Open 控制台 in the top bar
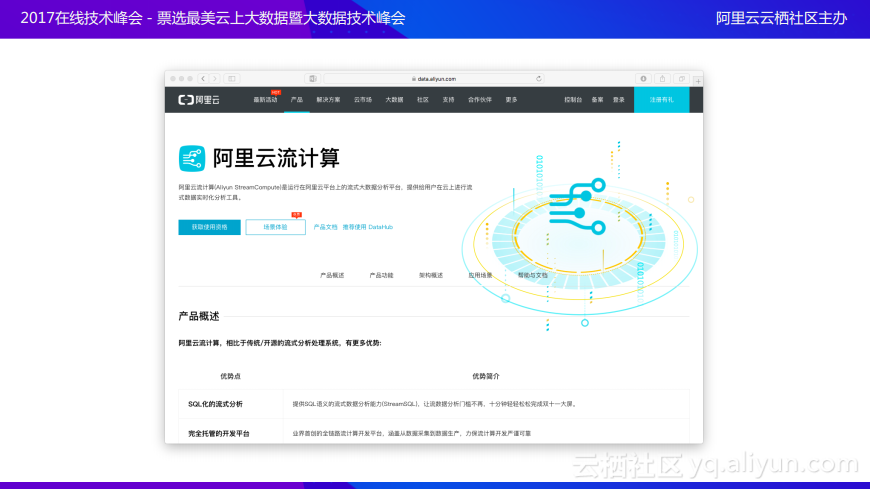 click(573, 100)
